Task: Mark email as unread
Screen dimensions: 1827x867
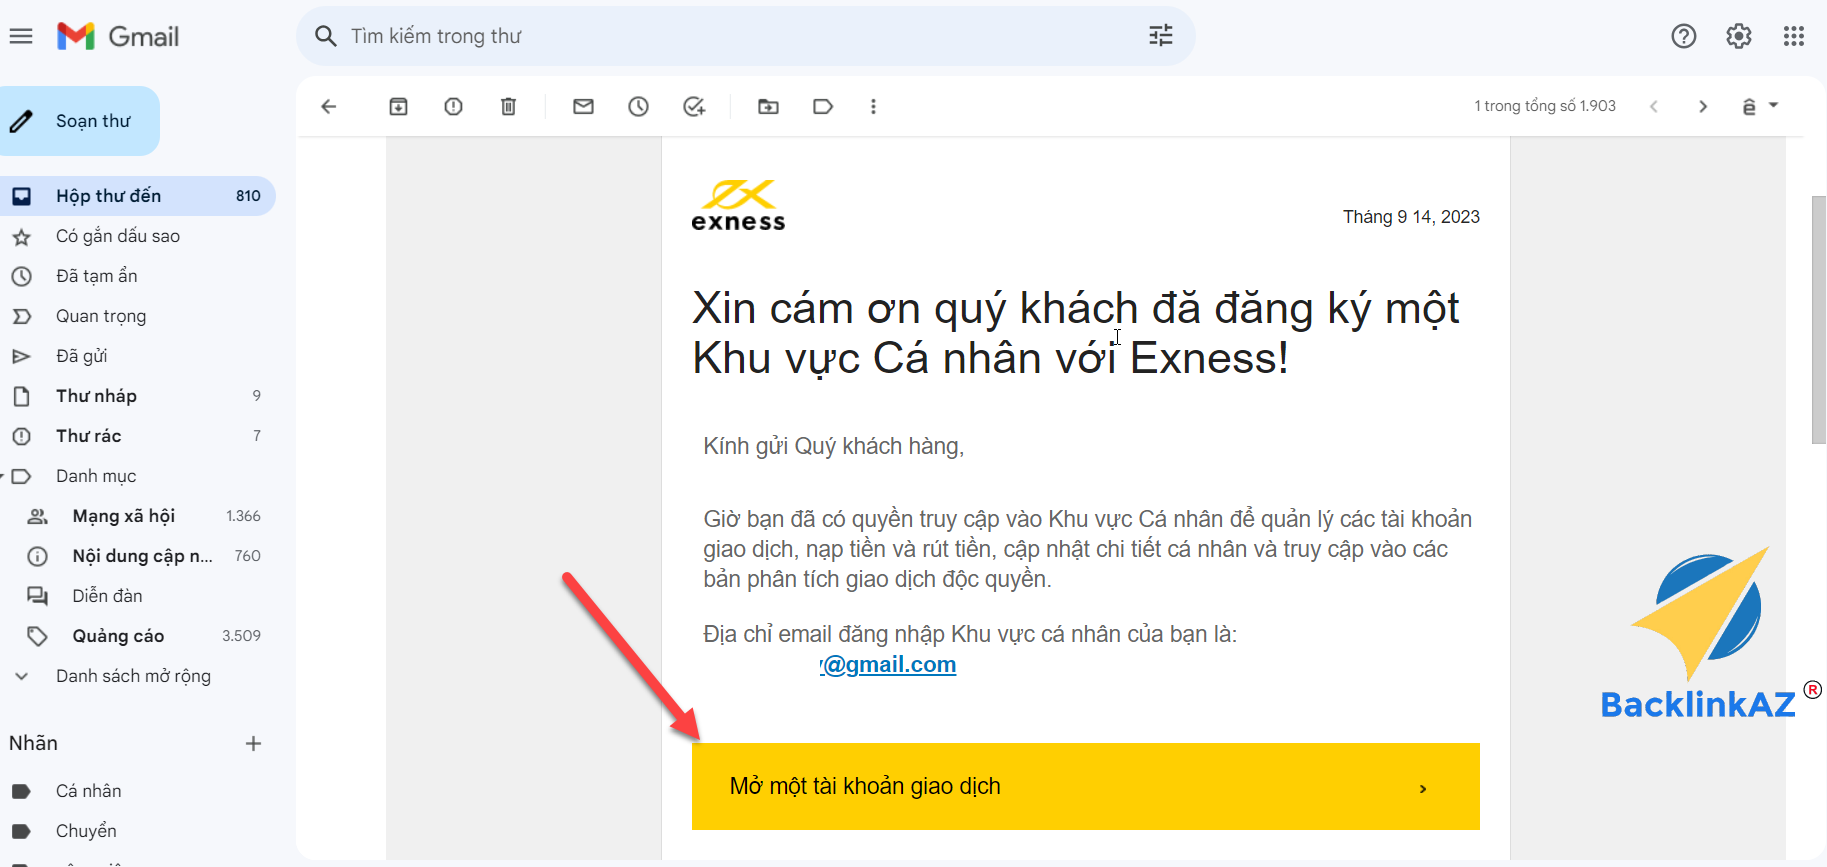Action: (x=583, y=106)
